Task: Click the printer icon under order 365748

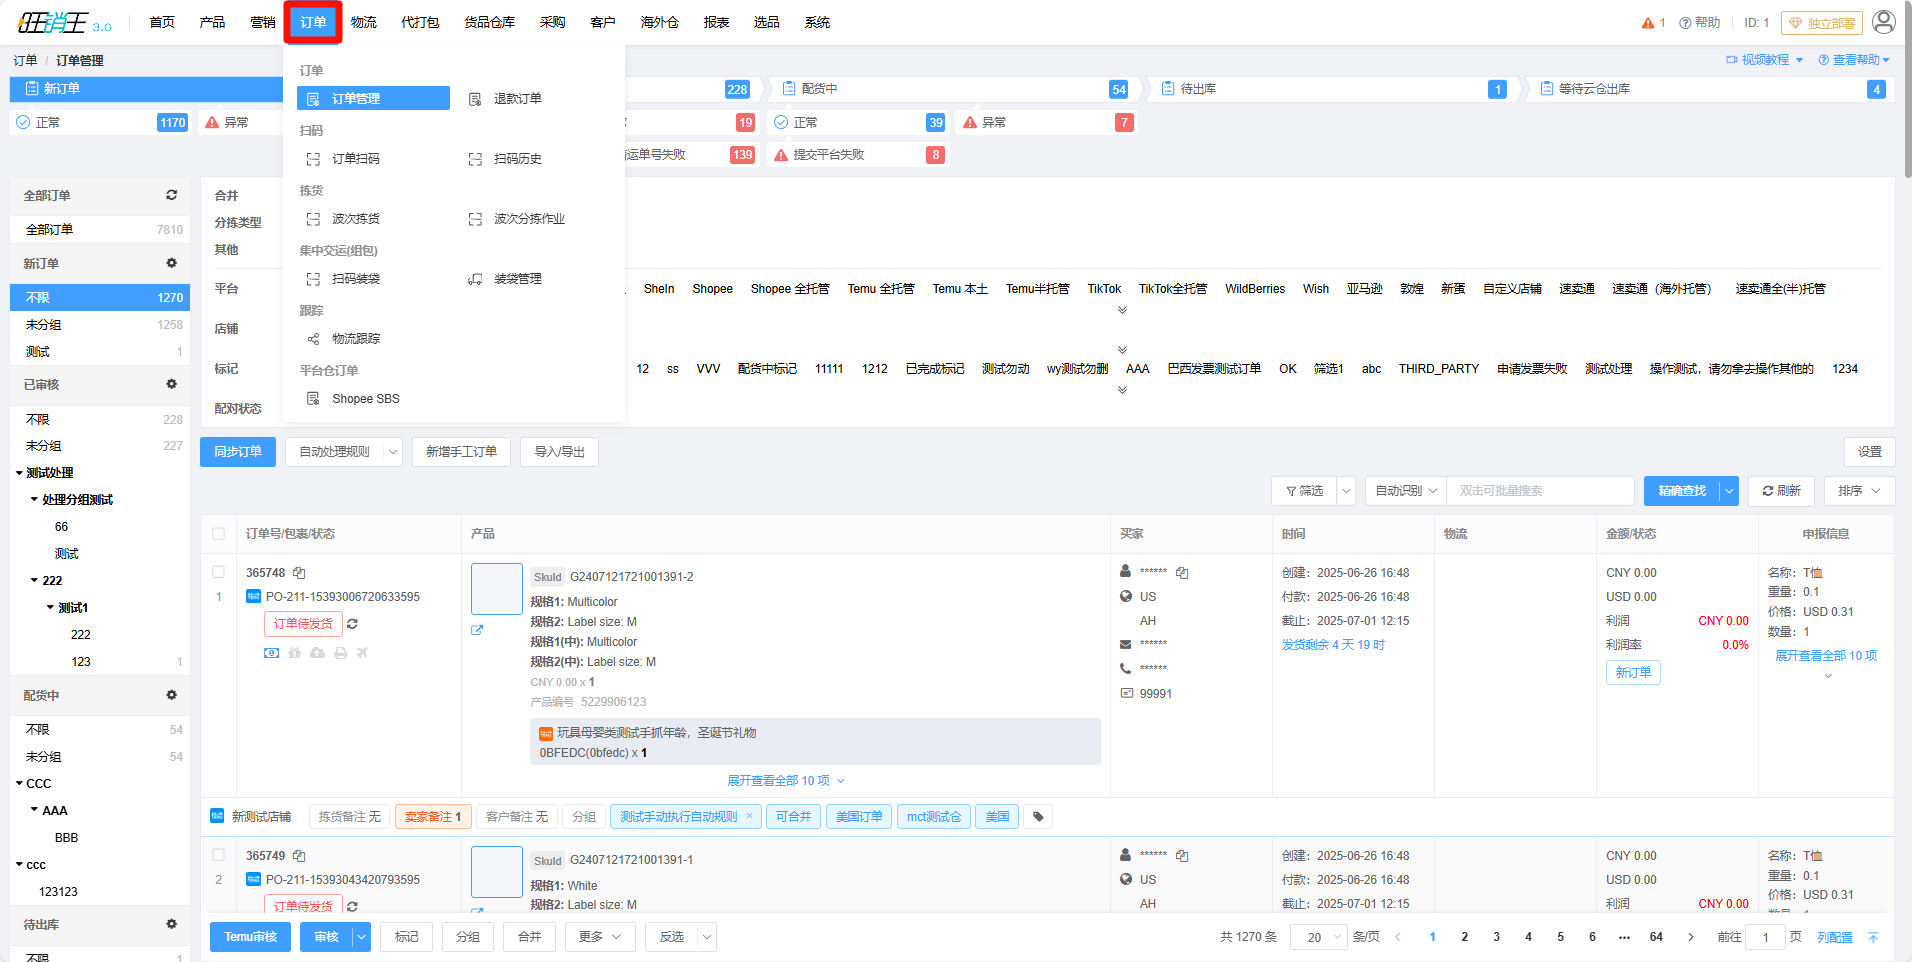Action: (340, 653)
